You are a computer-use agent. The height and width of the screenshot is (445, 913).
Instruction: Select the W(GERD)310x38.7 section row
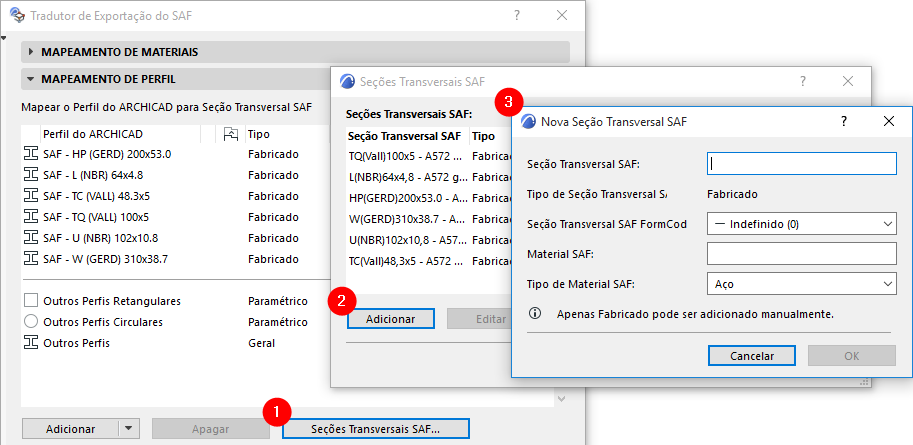[x=428, y=219]
